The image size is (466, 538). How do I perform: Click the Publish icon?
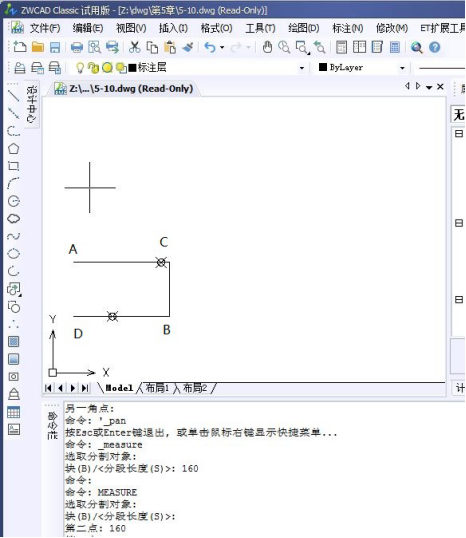[x=112, y=47]
